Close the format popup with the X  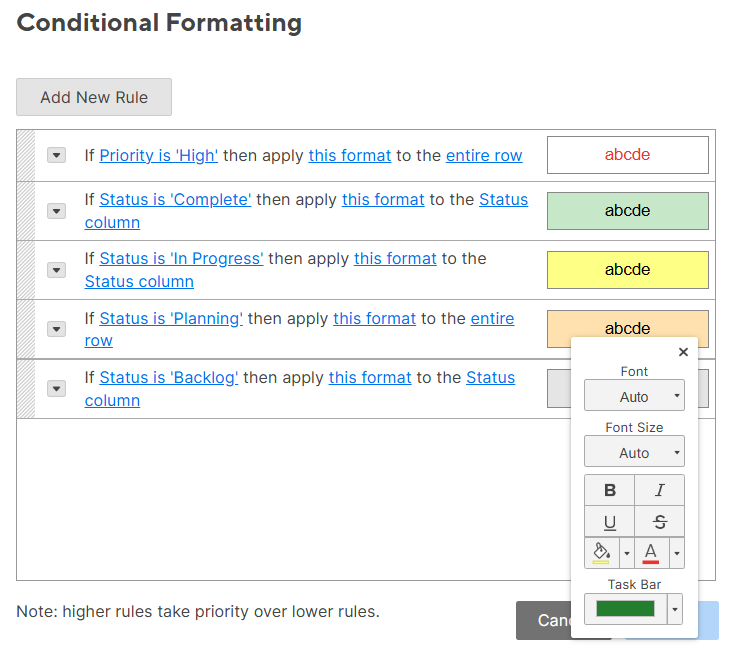click(x=683, y=352)
